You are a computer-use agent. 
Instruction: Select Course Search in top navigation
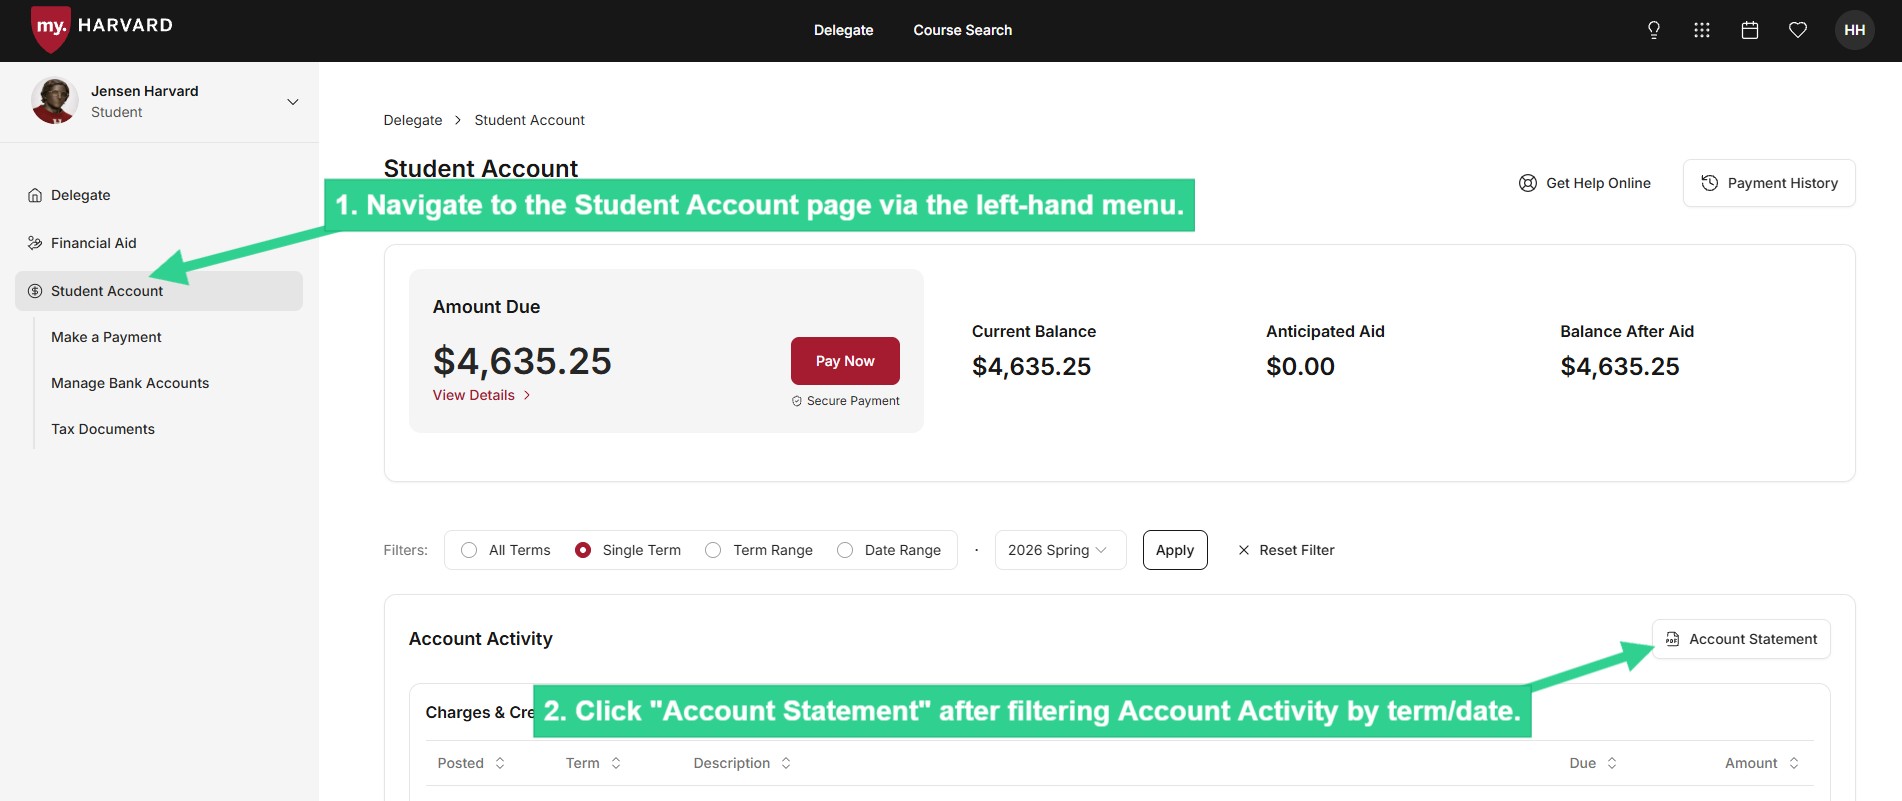(962, 30)
